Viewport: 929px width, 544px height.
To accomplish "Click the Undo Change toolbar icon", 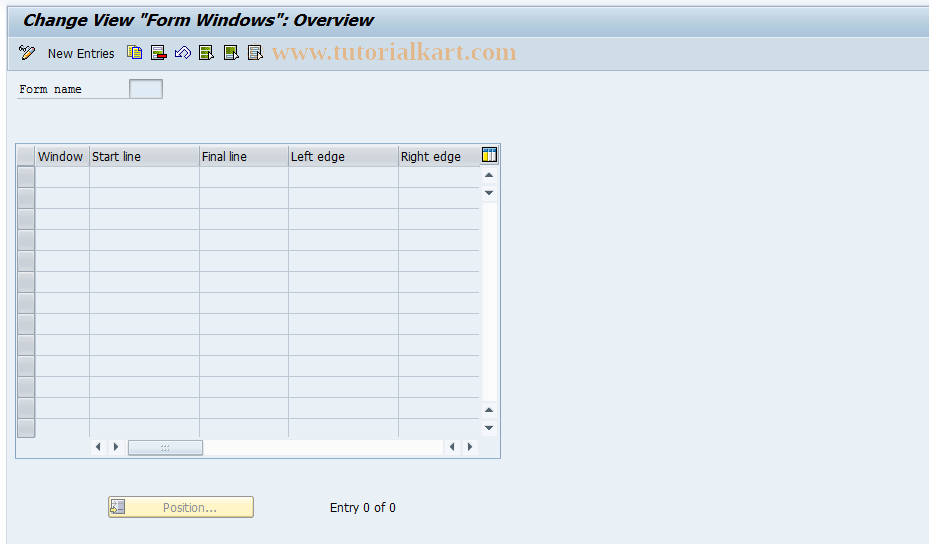I will pyautogui.click(x=182, y=53).
